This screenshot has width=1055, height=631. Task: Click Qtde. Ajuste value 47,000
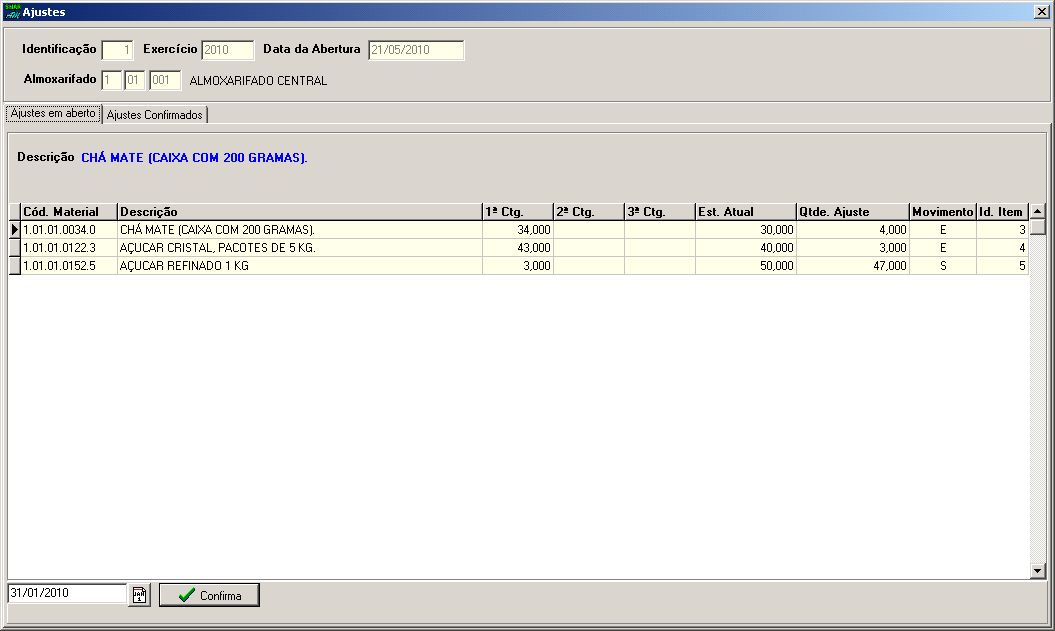(x=852, y=266)
